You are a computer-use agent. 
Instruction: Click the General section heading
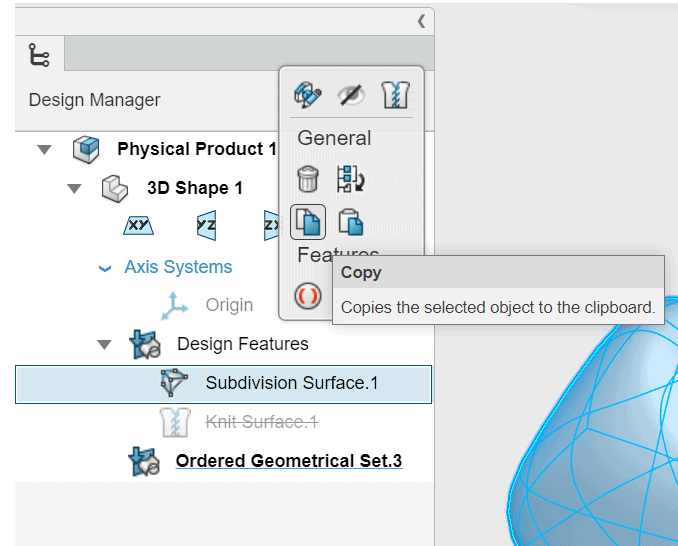point(334,138)
